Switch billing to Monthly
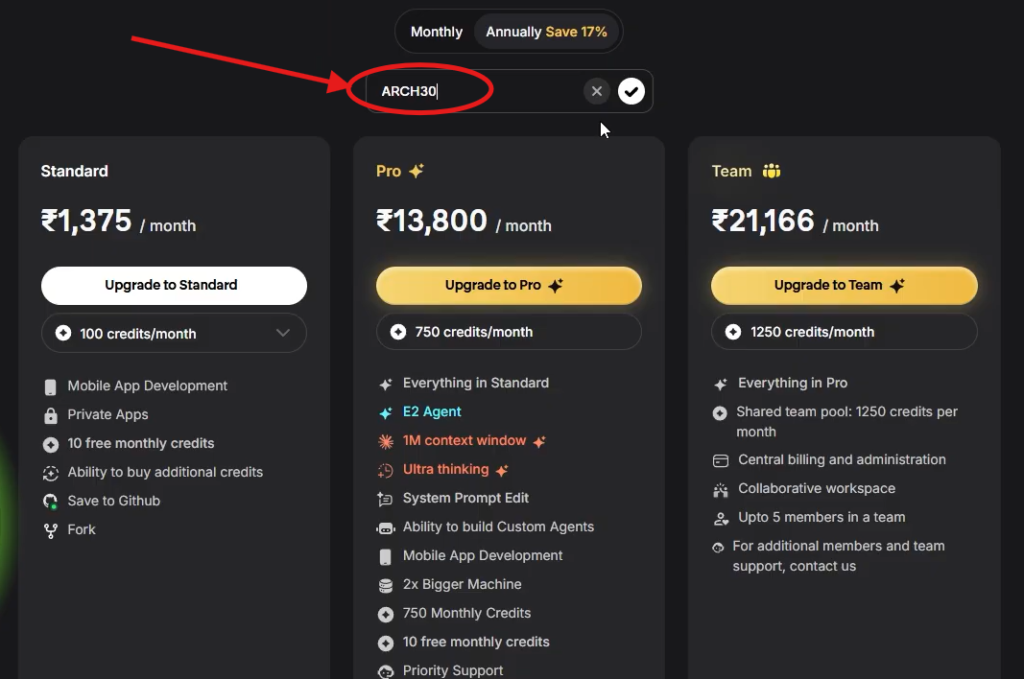 436,31
